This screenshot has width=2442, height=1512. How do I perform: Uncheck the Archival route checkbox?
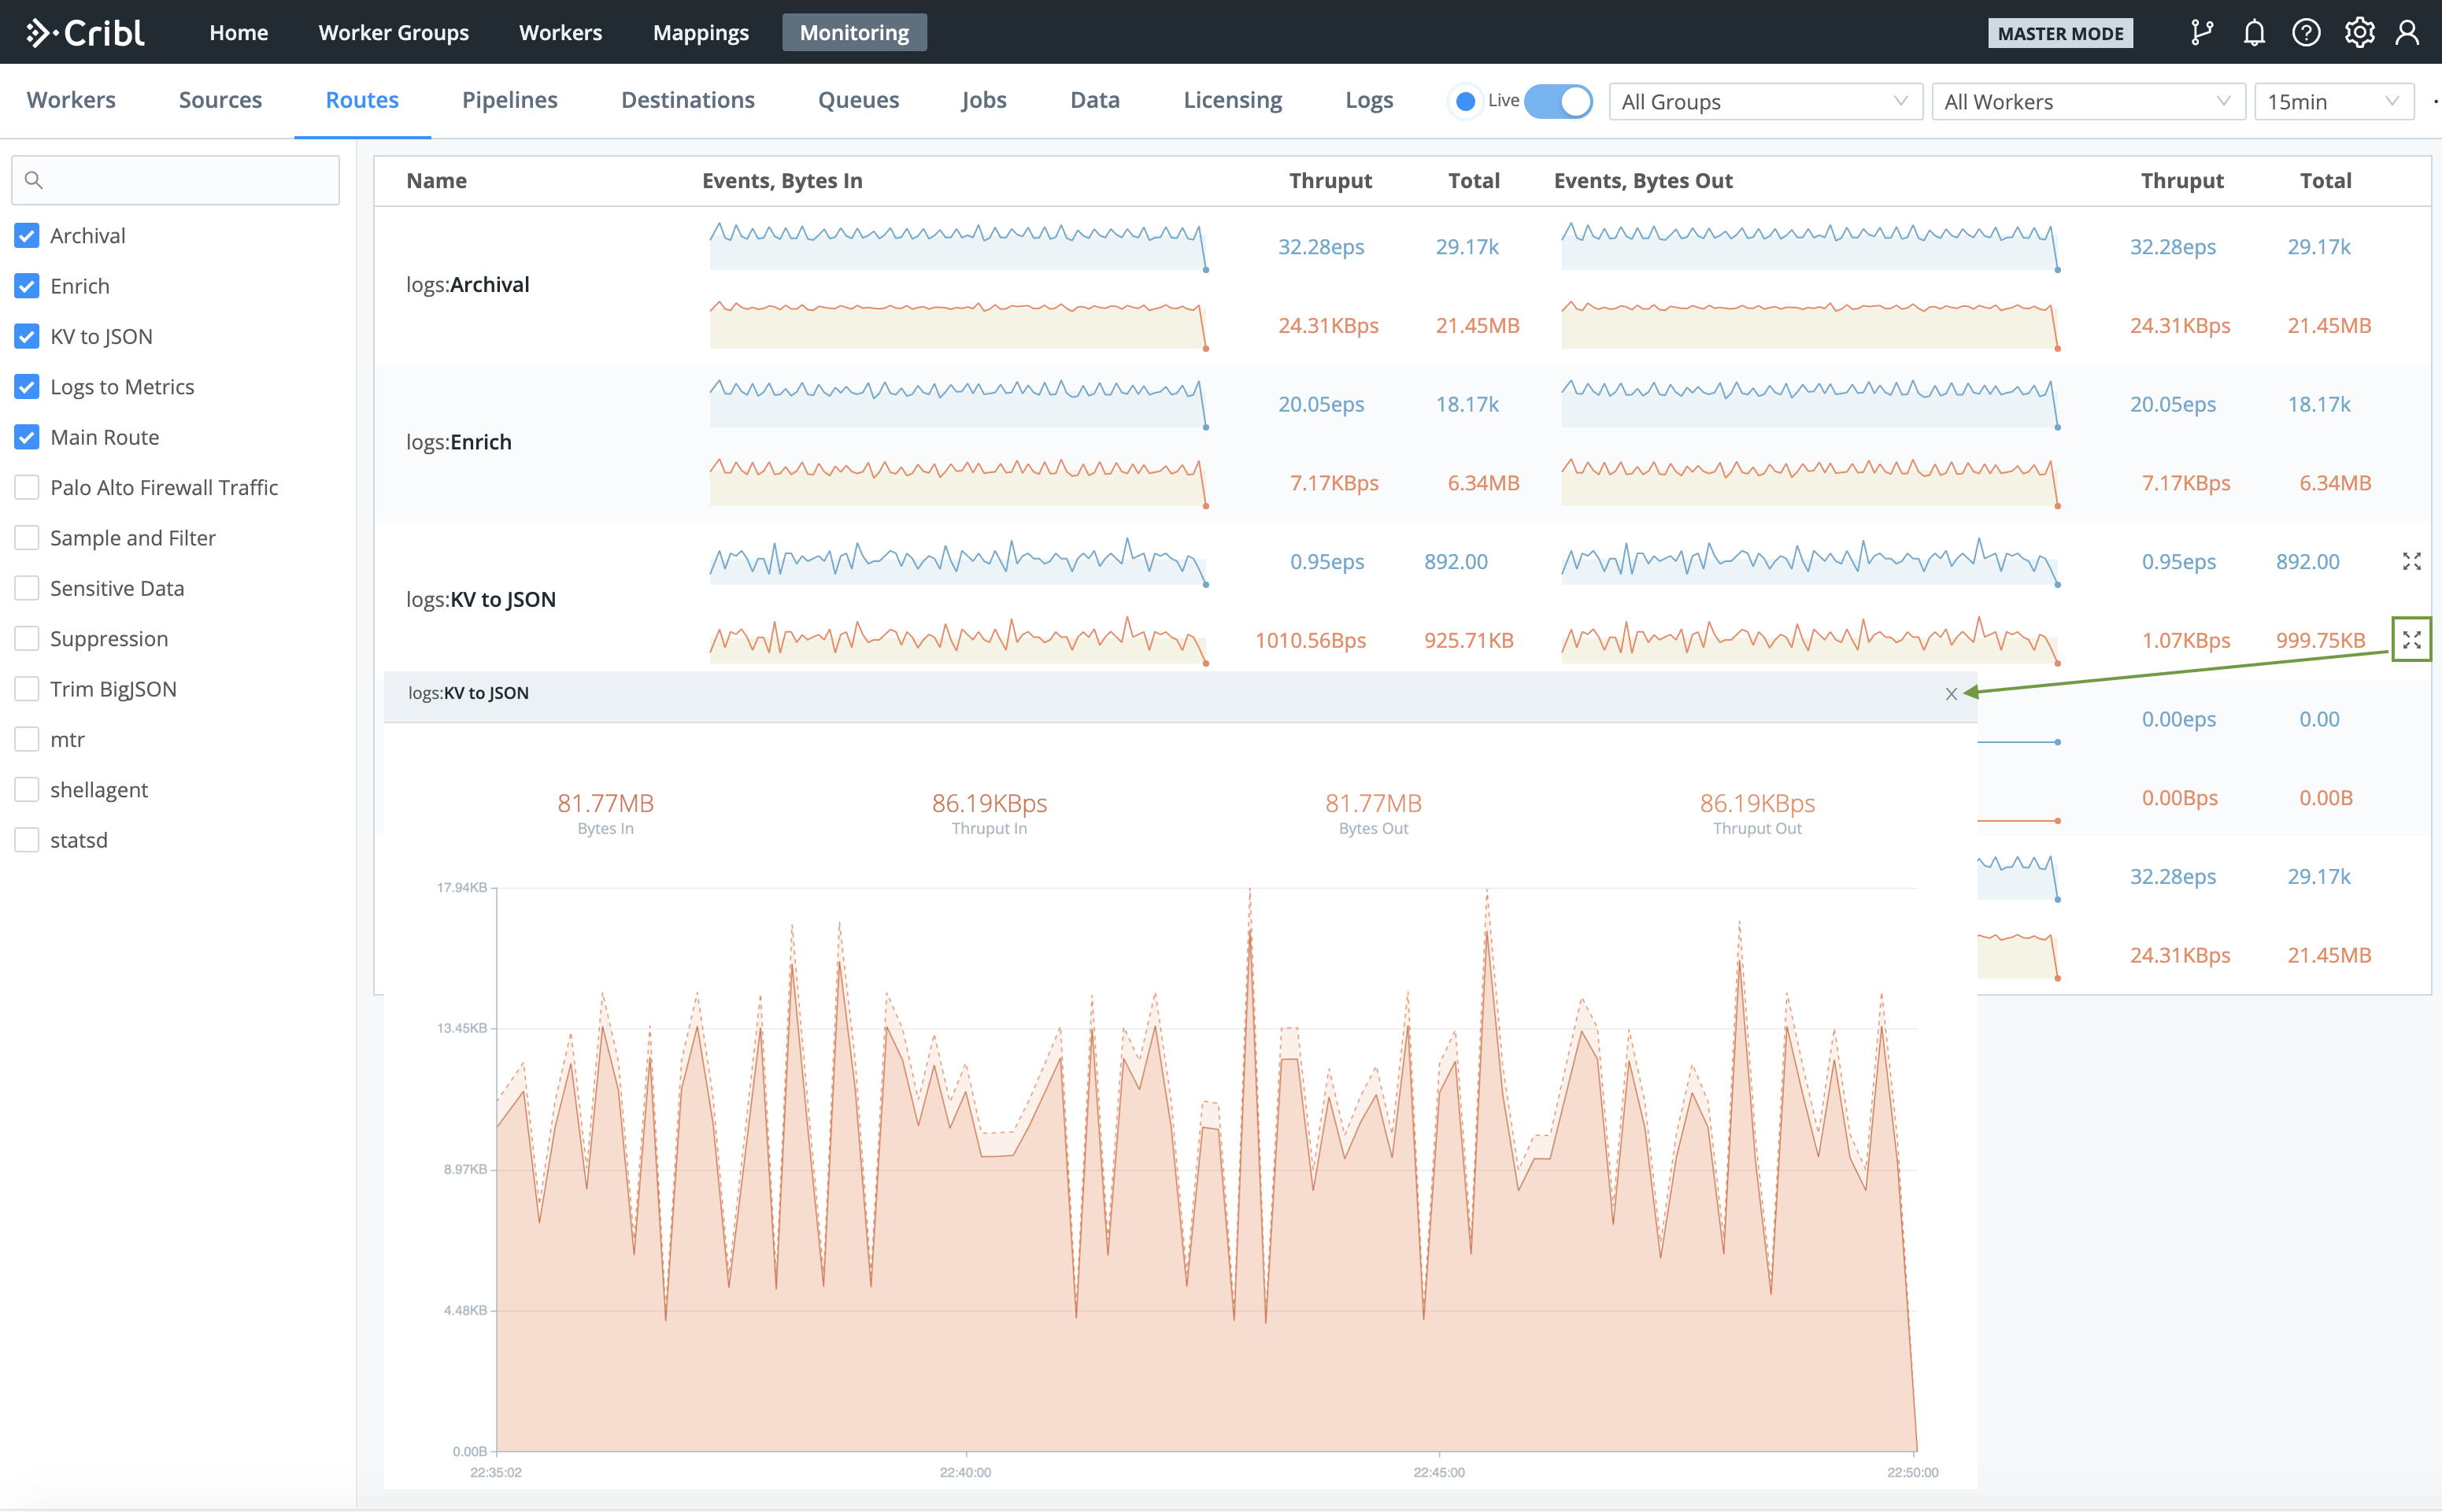click(27, 236)
